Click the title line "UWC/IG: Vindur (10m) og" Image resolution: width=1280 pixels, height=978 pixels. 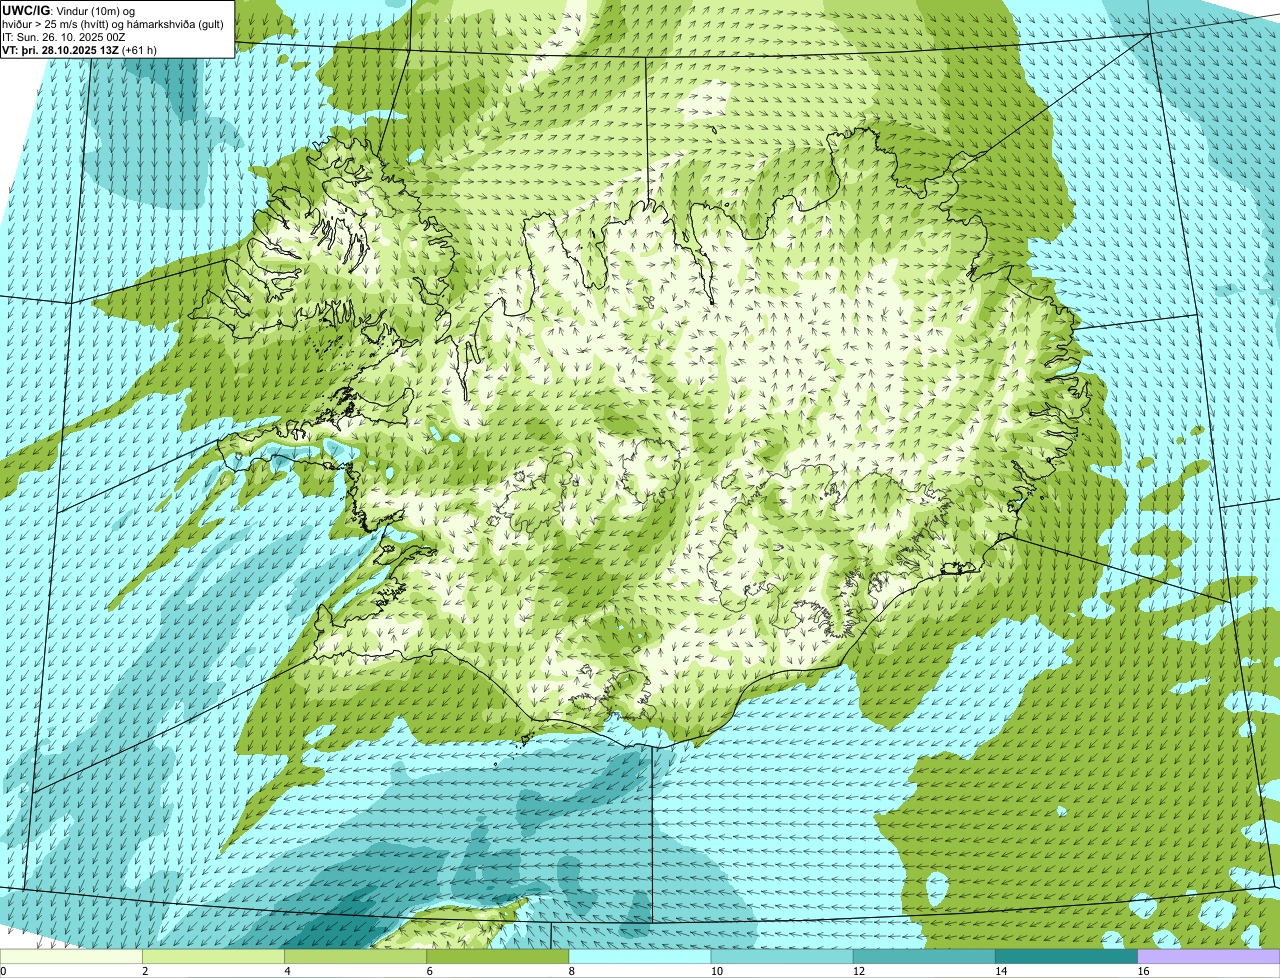coord(68,10)
